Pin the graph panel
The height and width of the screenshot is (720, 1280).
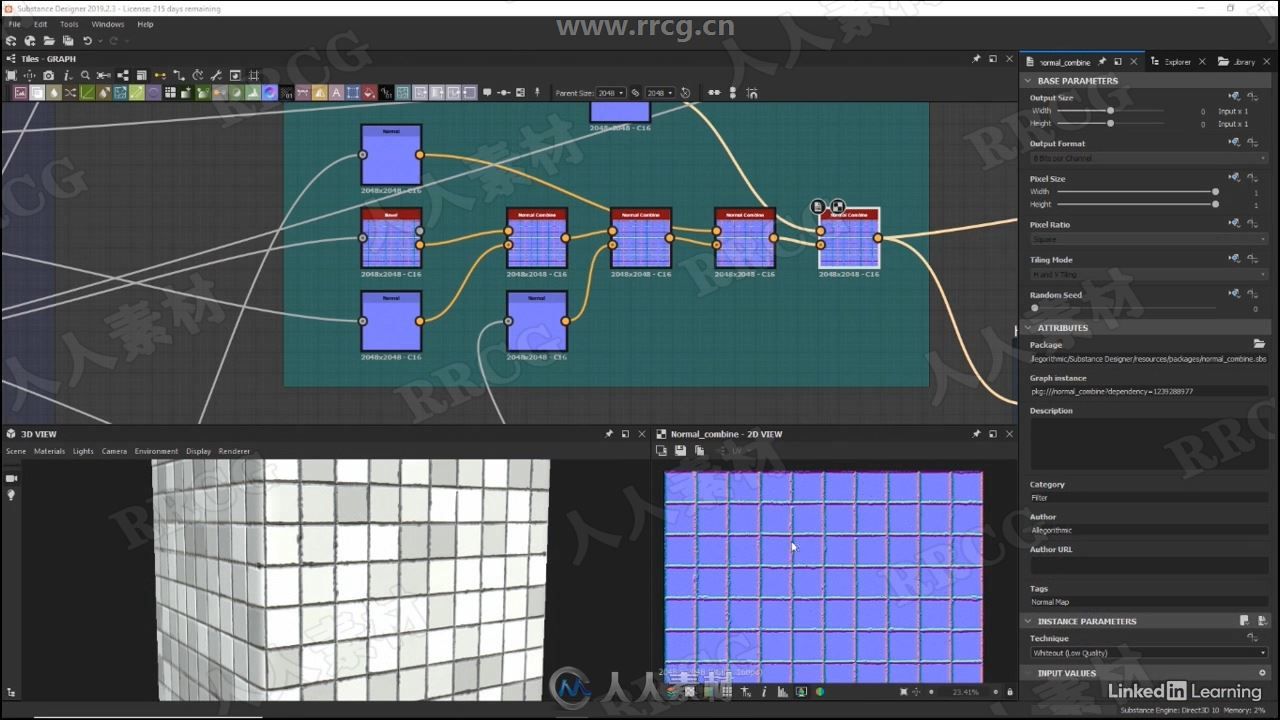[976, 59]
